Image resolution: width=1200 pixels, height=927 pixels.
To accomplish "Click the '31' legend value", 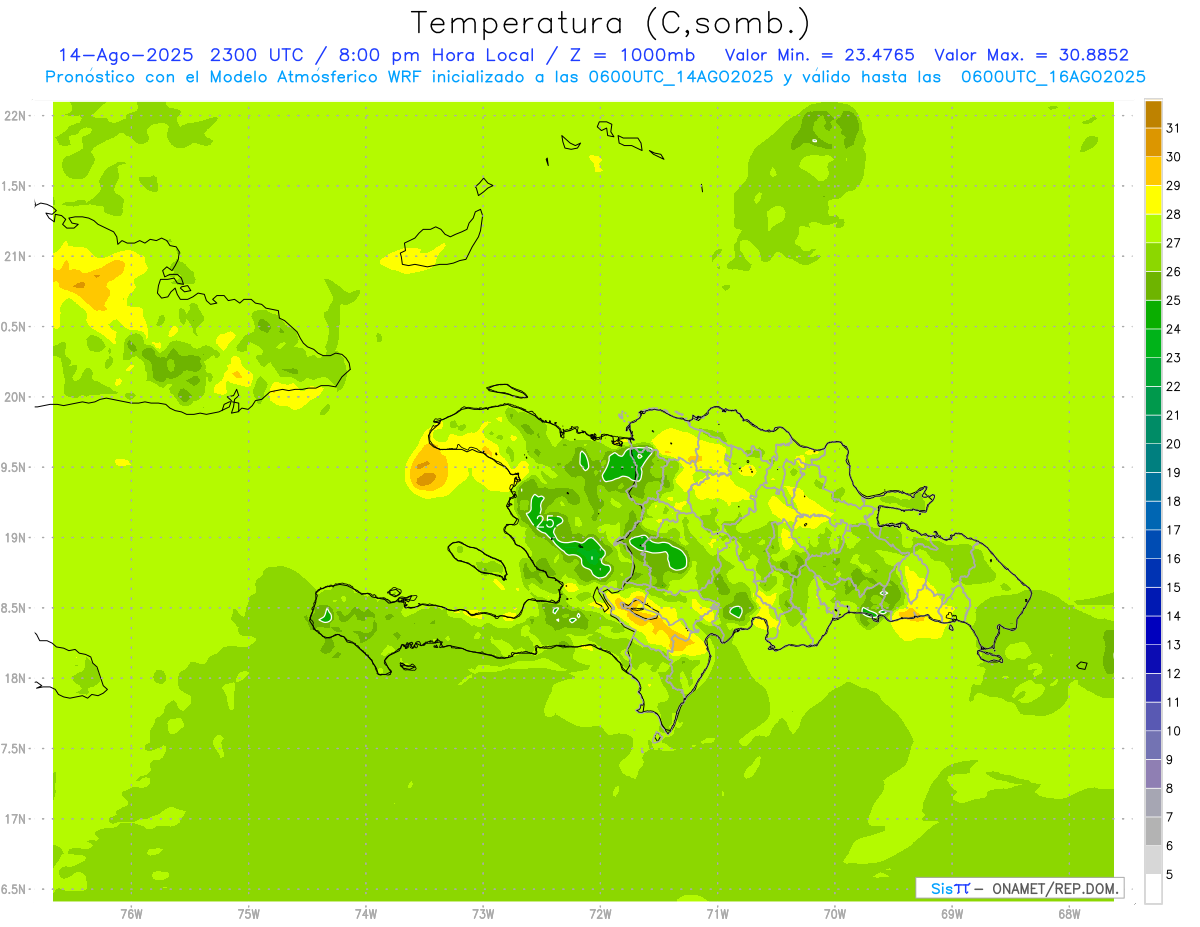I will click(1174, 128).
